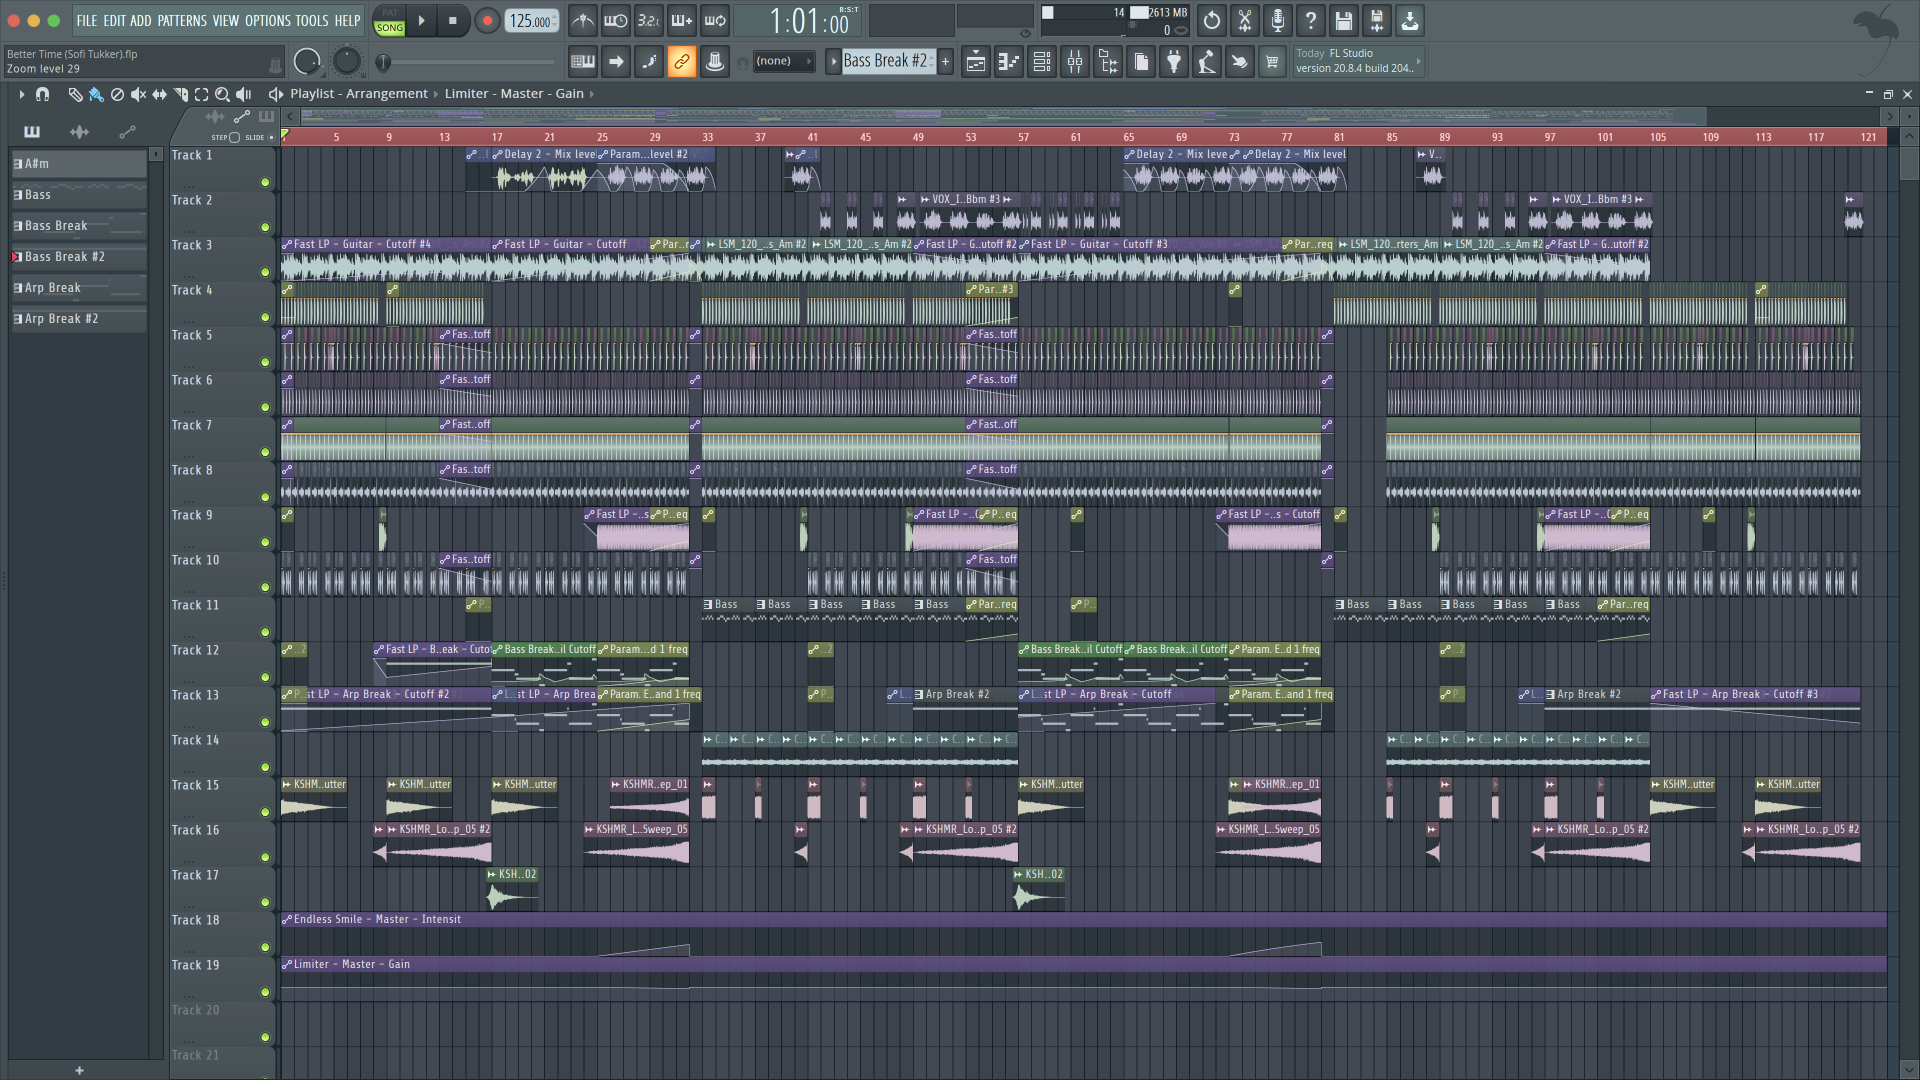Click the Play button
1920x1080 pixels.
(421, 20)
